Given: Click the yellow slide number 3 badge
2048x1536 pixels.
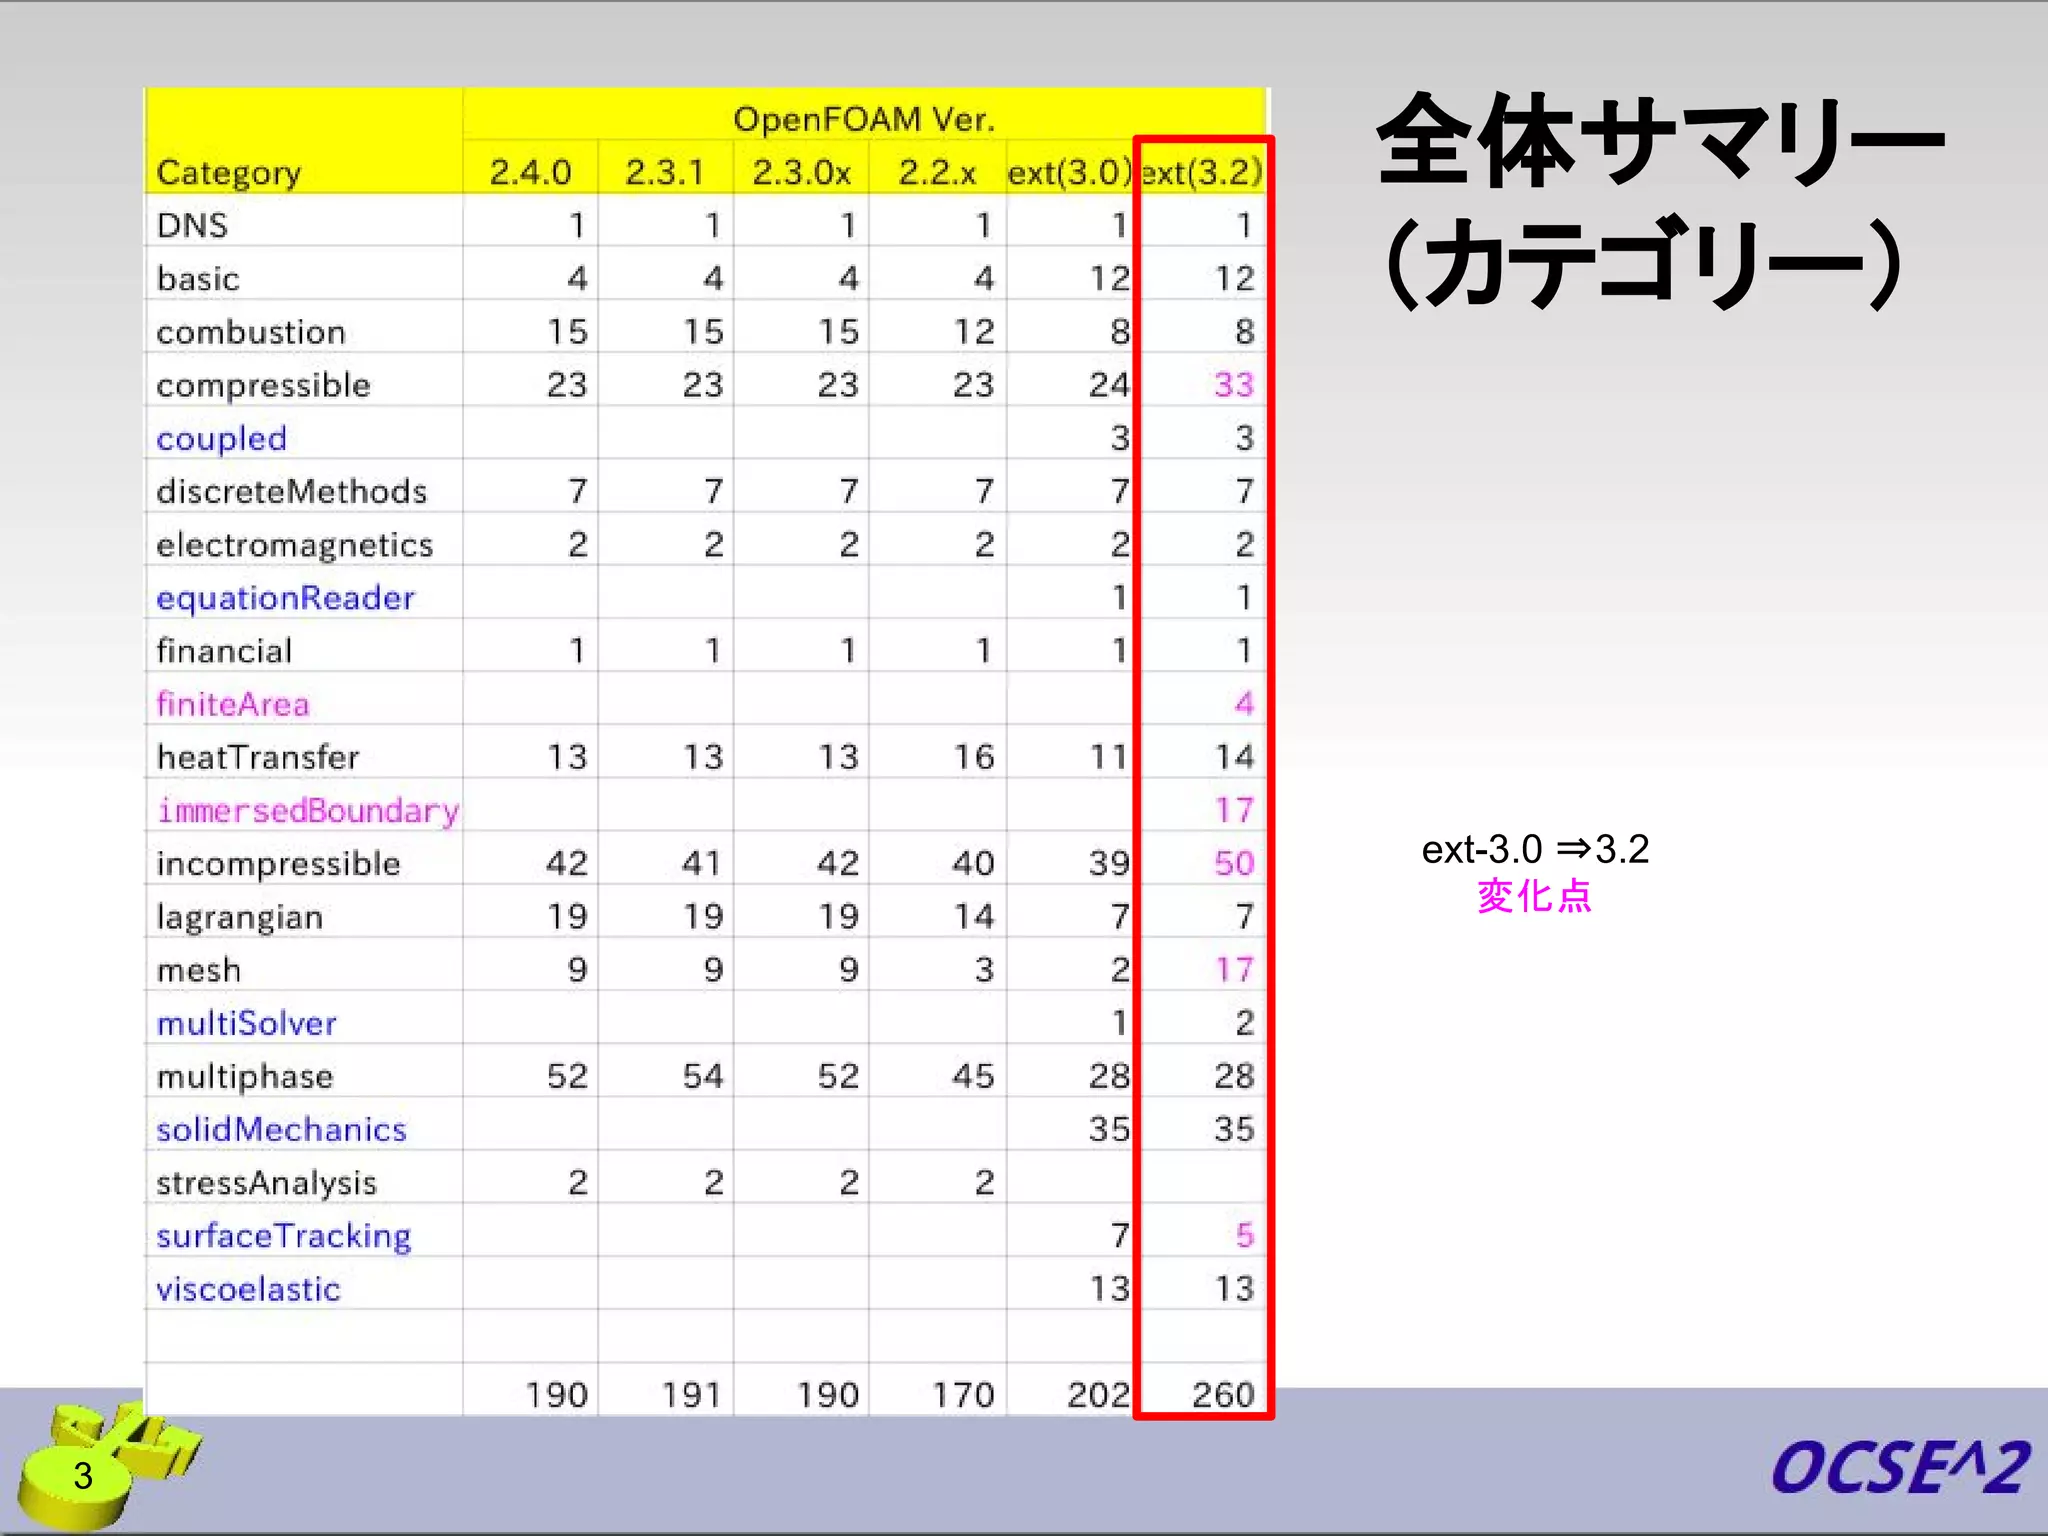Looking at the screenshot, I should coord(82,1476).
